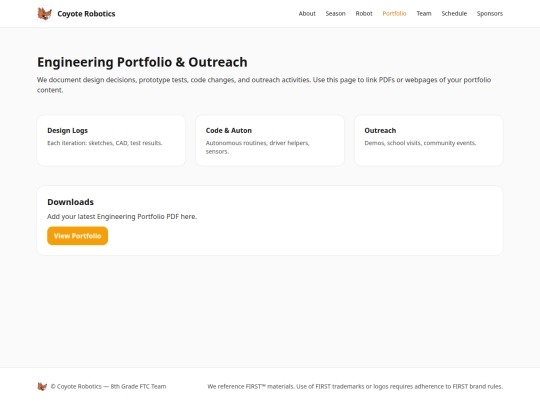Click the small coyote icon in footer
The image size is (540, 405).
coord(42,386)
